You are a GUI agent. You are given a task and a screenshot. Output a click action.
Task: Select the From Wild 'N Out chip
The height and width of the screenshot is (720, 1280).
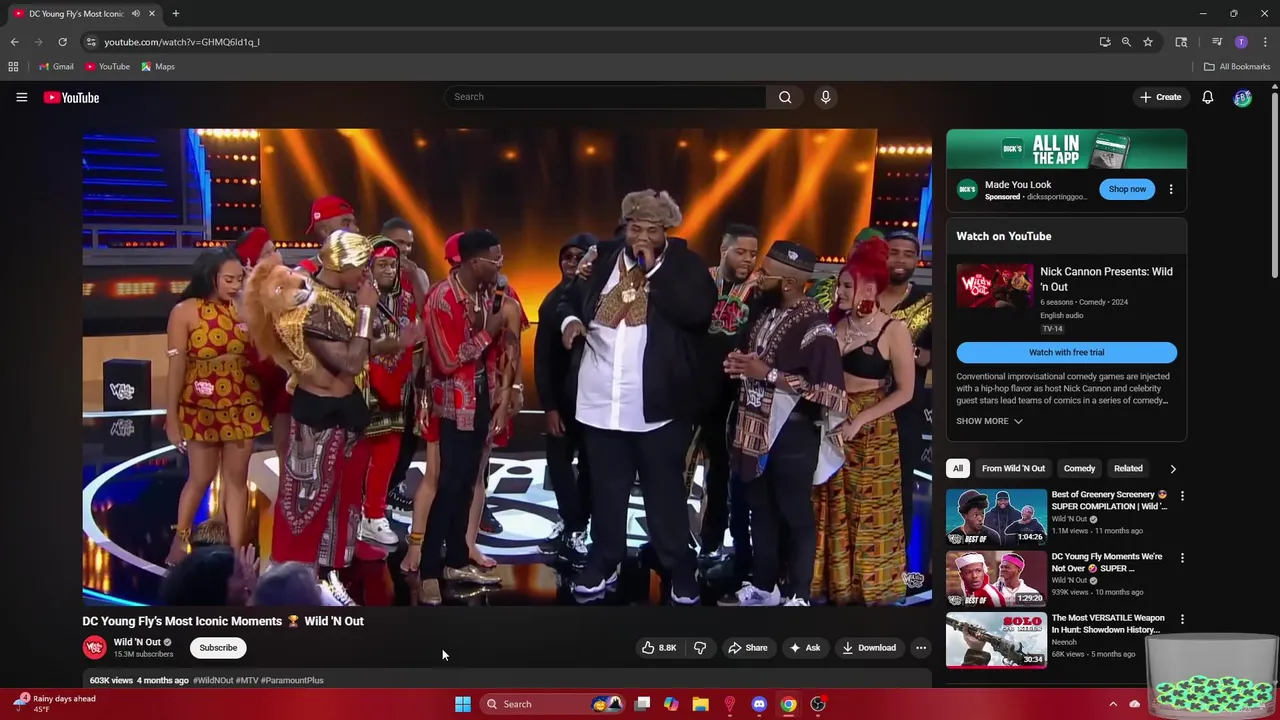coord(1013,468)
